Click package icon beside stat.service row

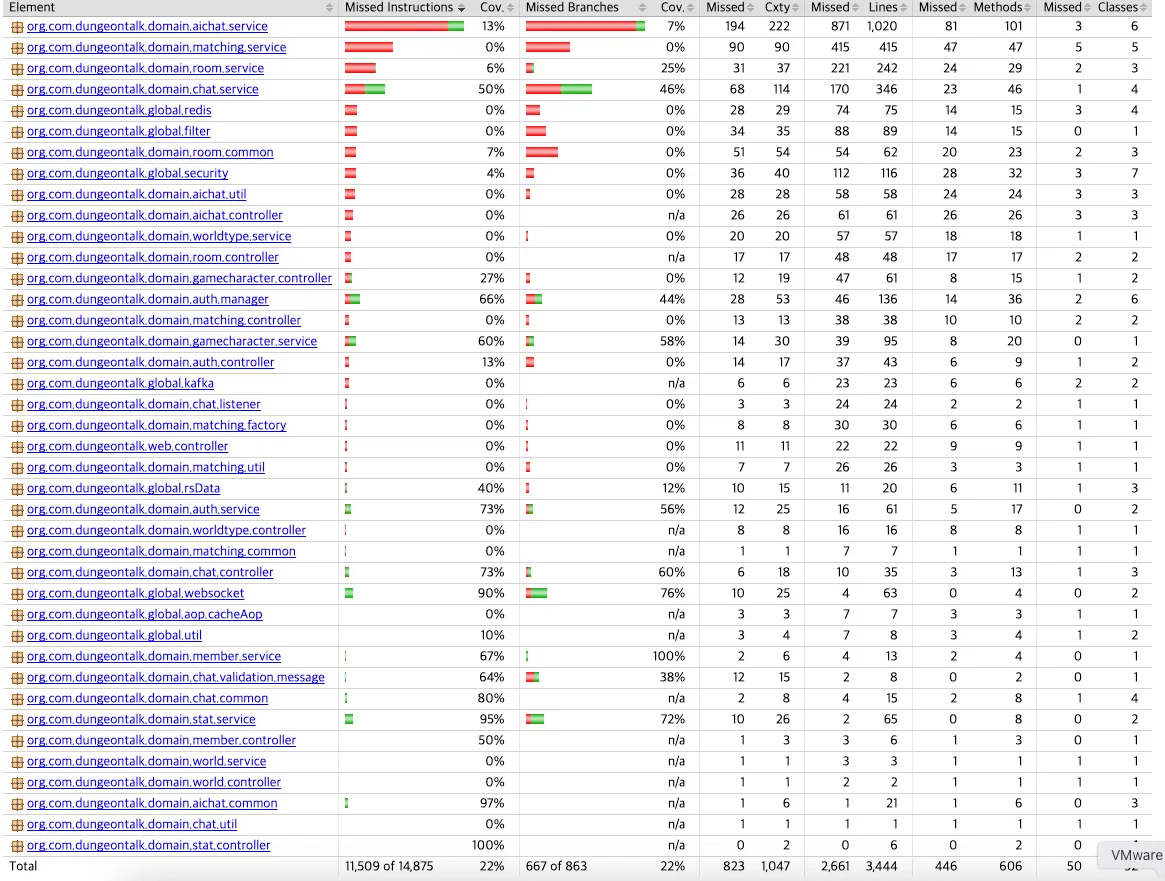pyautogui.click(x=17, y=720)
